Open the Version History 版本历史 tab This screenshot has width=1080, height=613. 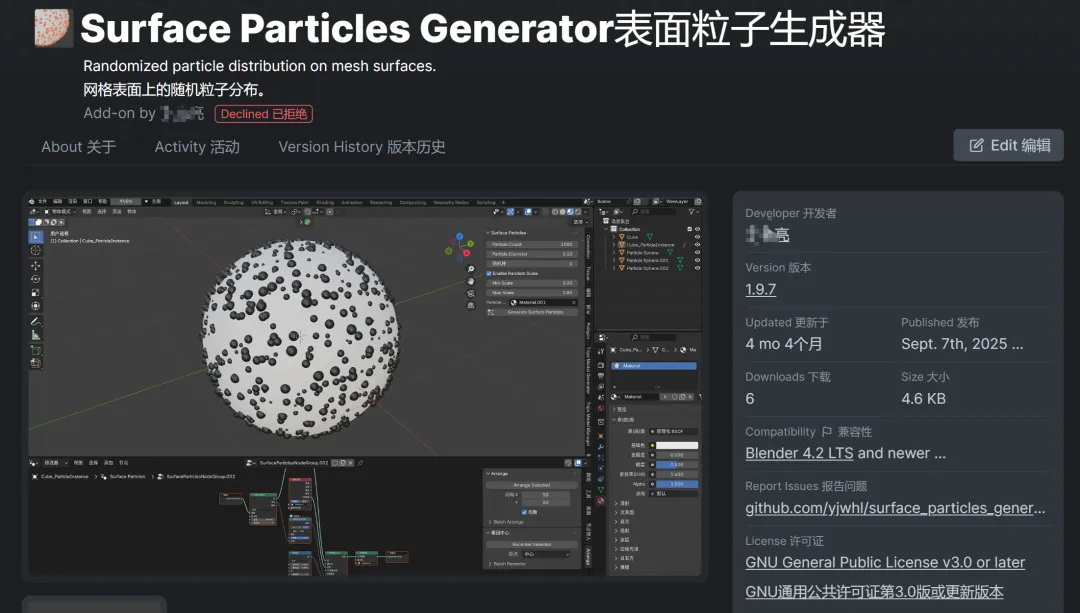(362, 147)
